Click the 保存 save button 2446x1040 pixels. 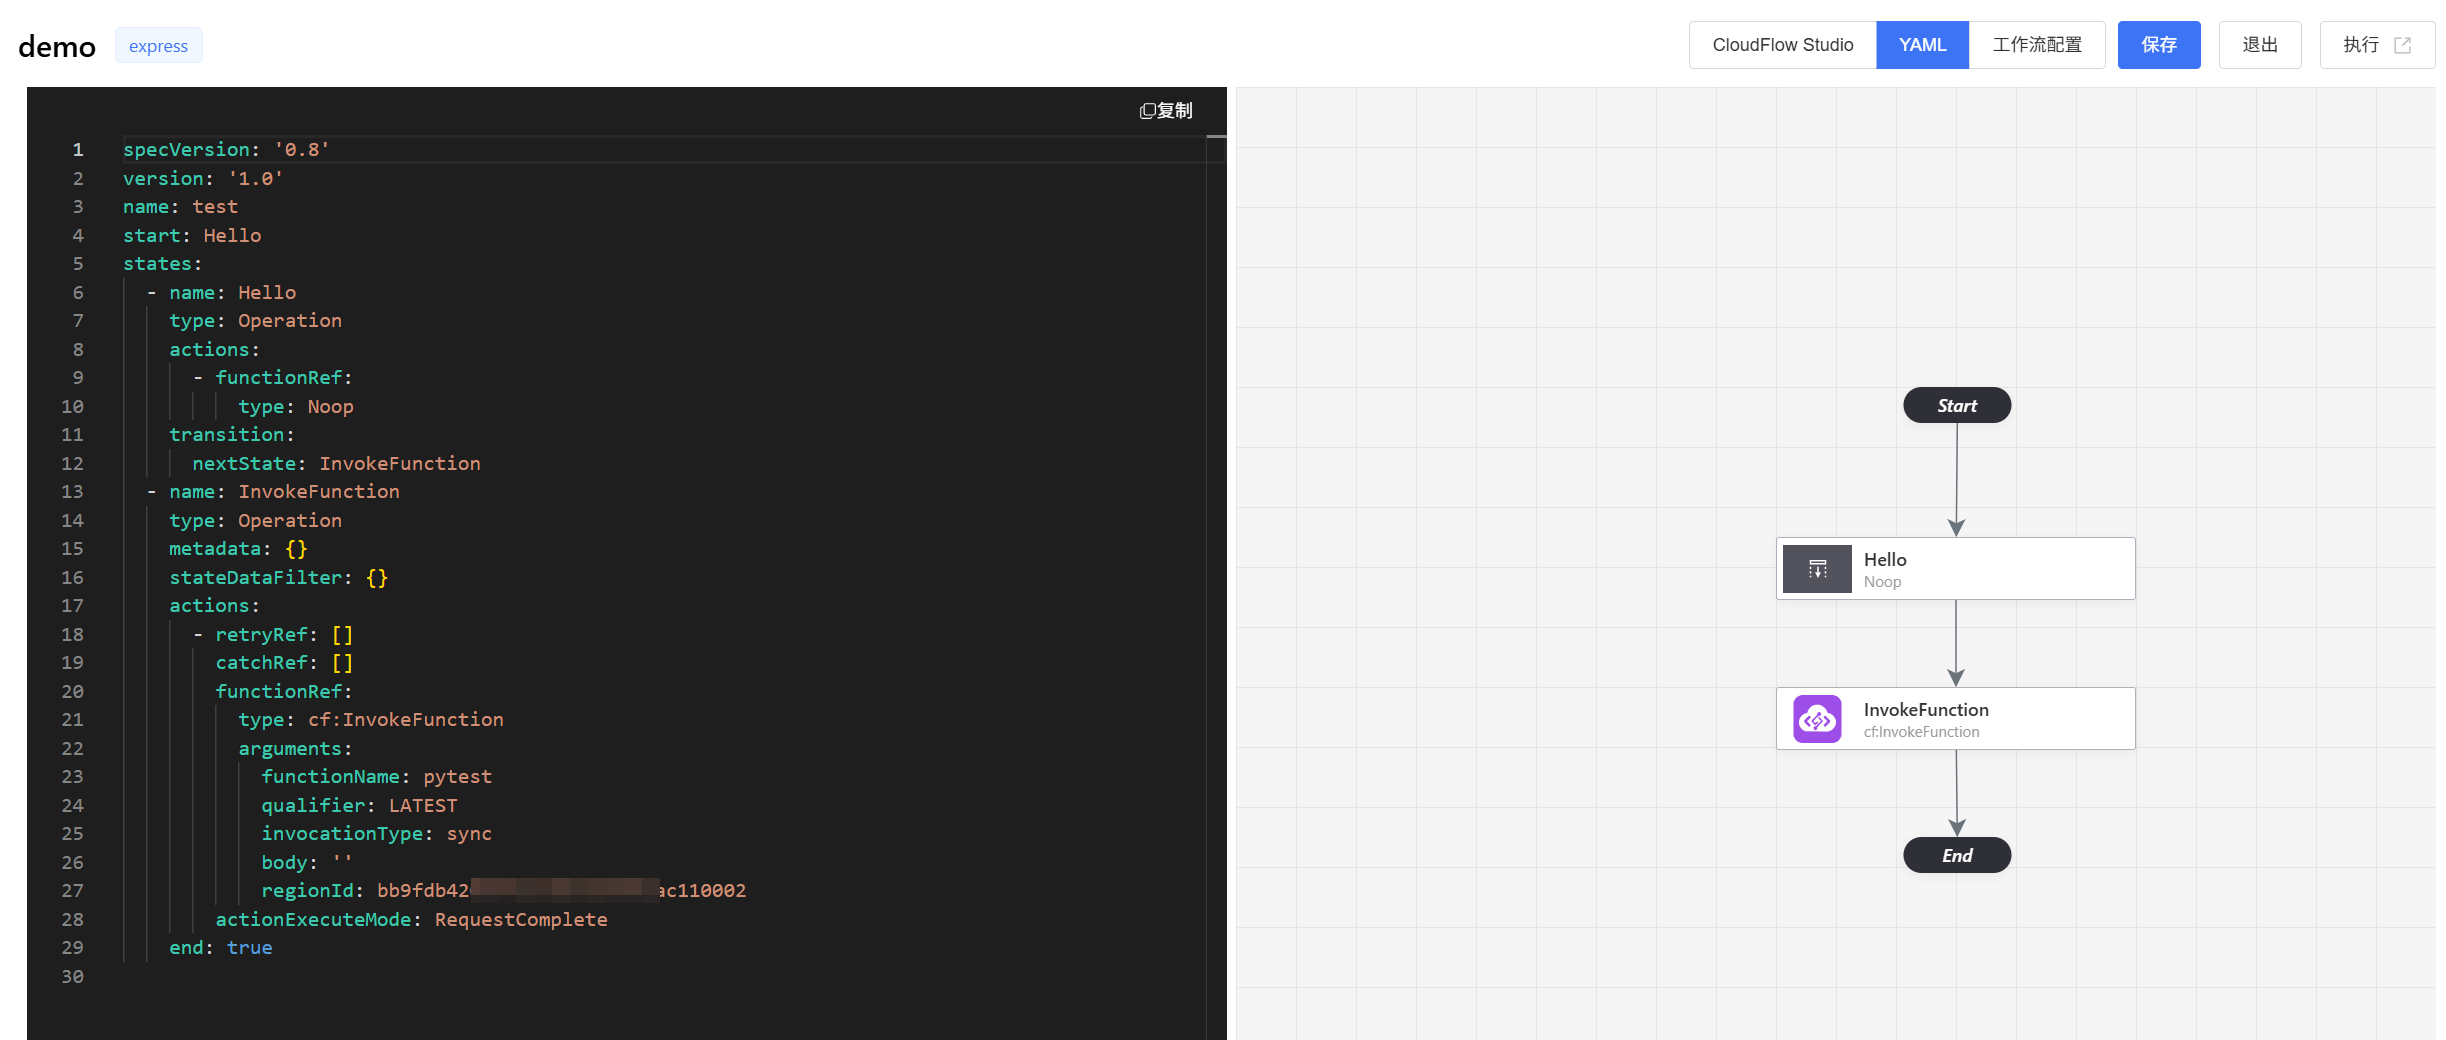pyautogui.click(x=2159, y=45)
